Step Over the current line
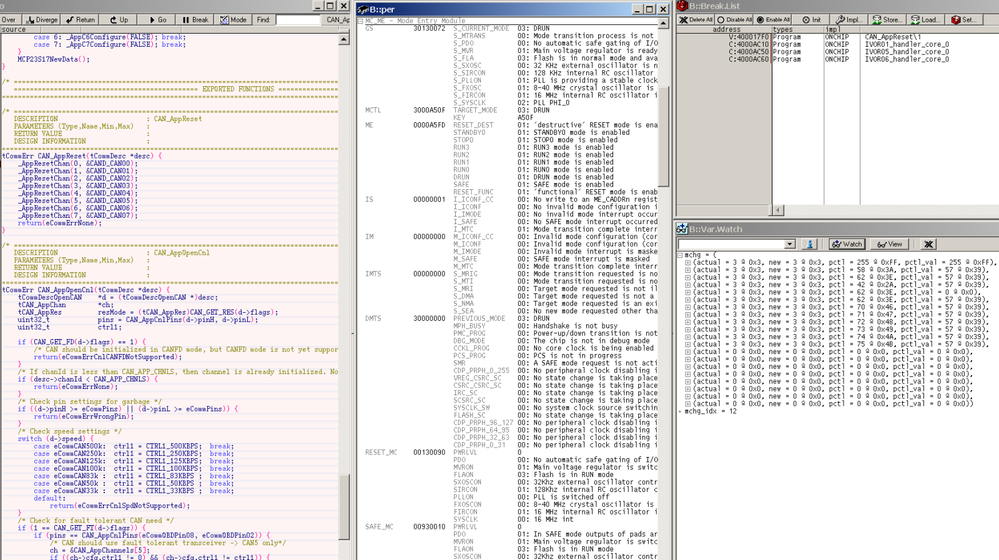 coord(10,20)
